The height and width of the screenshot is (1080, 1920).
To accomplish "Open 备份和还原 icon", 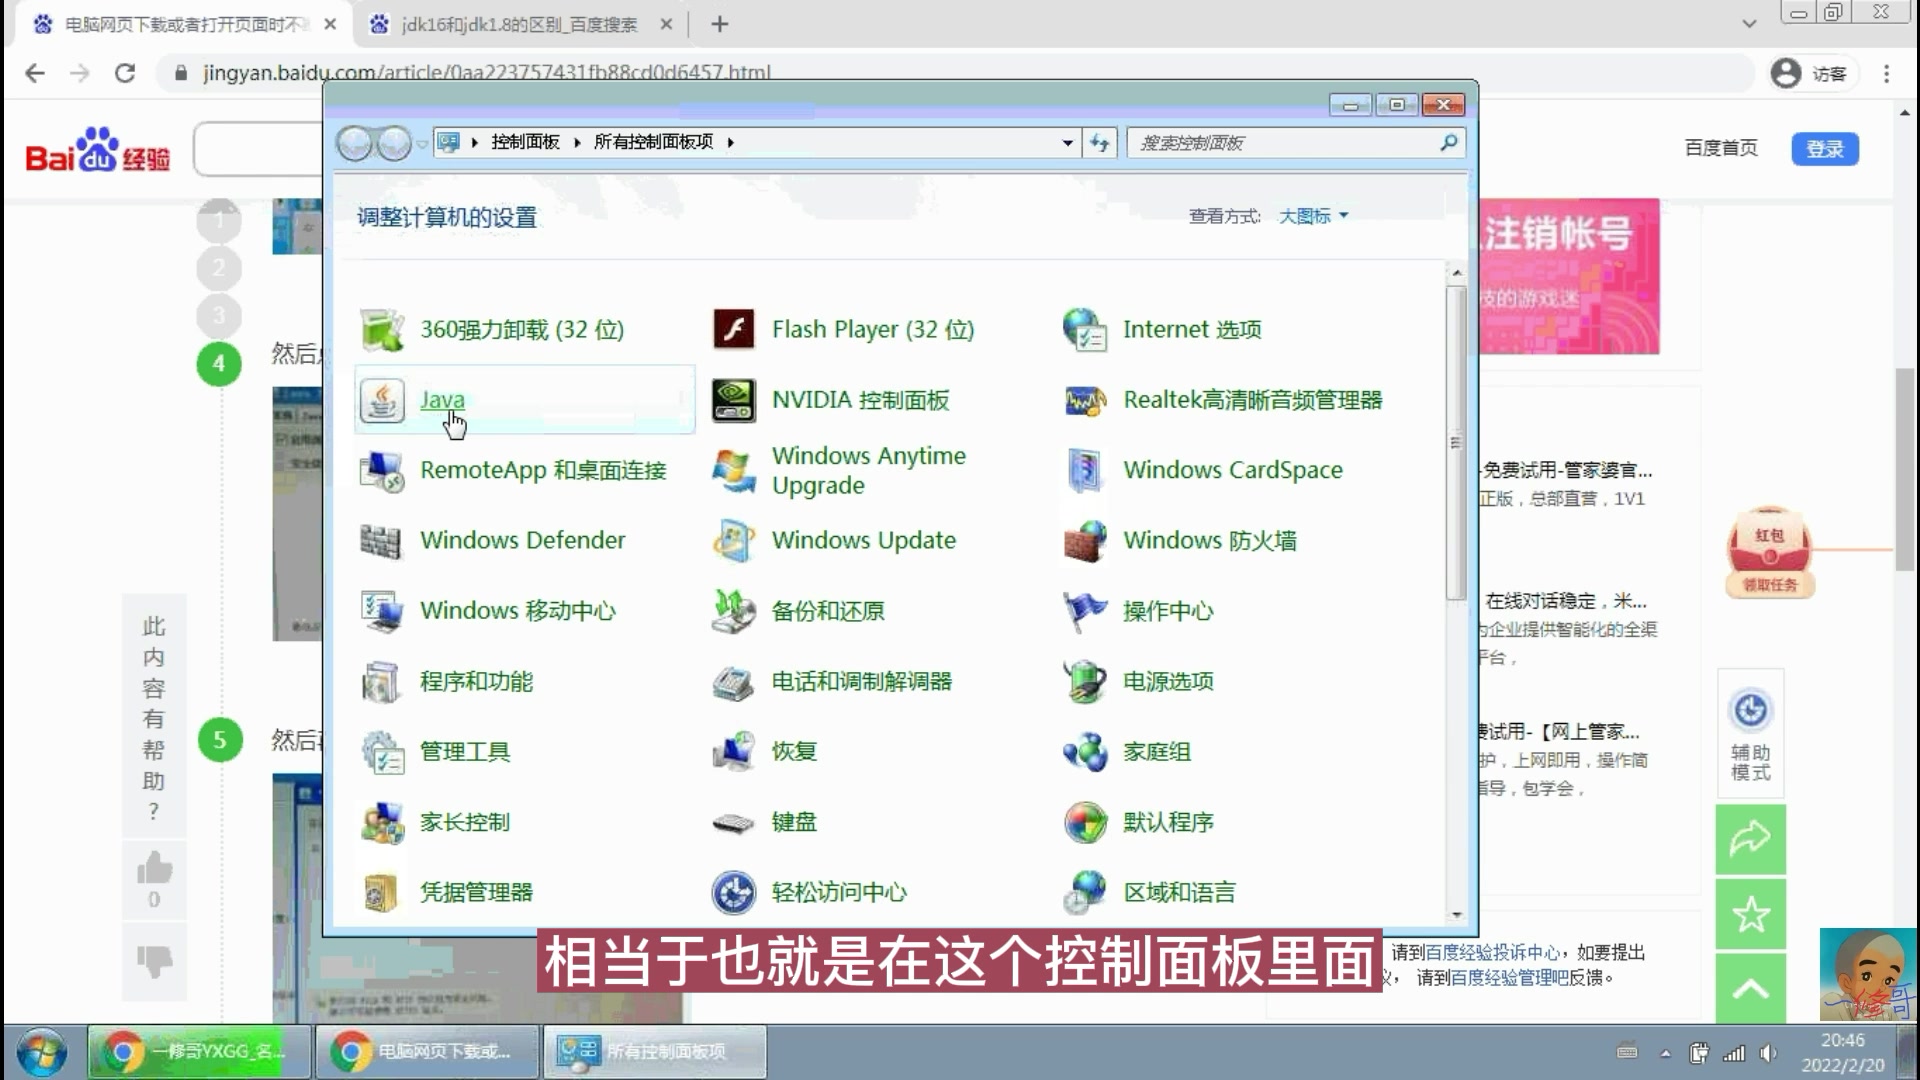I will pos(733,611).
